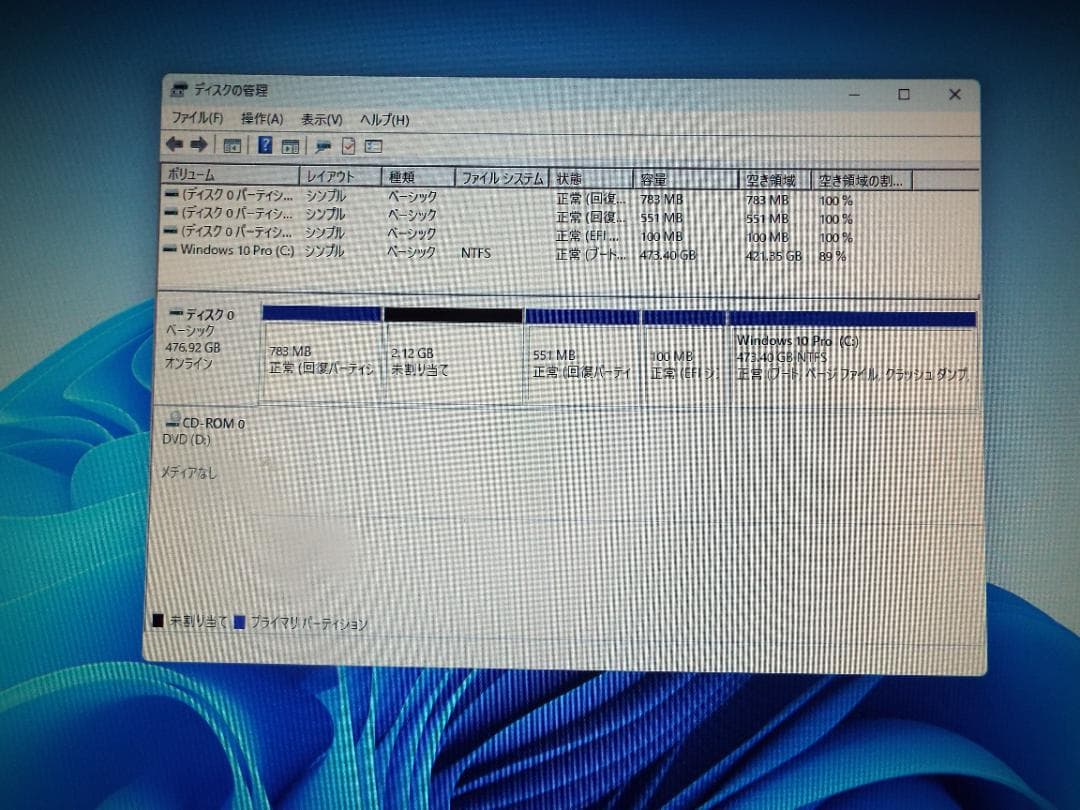The height and width of the screenshot is (810, 1080).
Task: Click the Disk Management title bar icon
Action: pos(179,89)
